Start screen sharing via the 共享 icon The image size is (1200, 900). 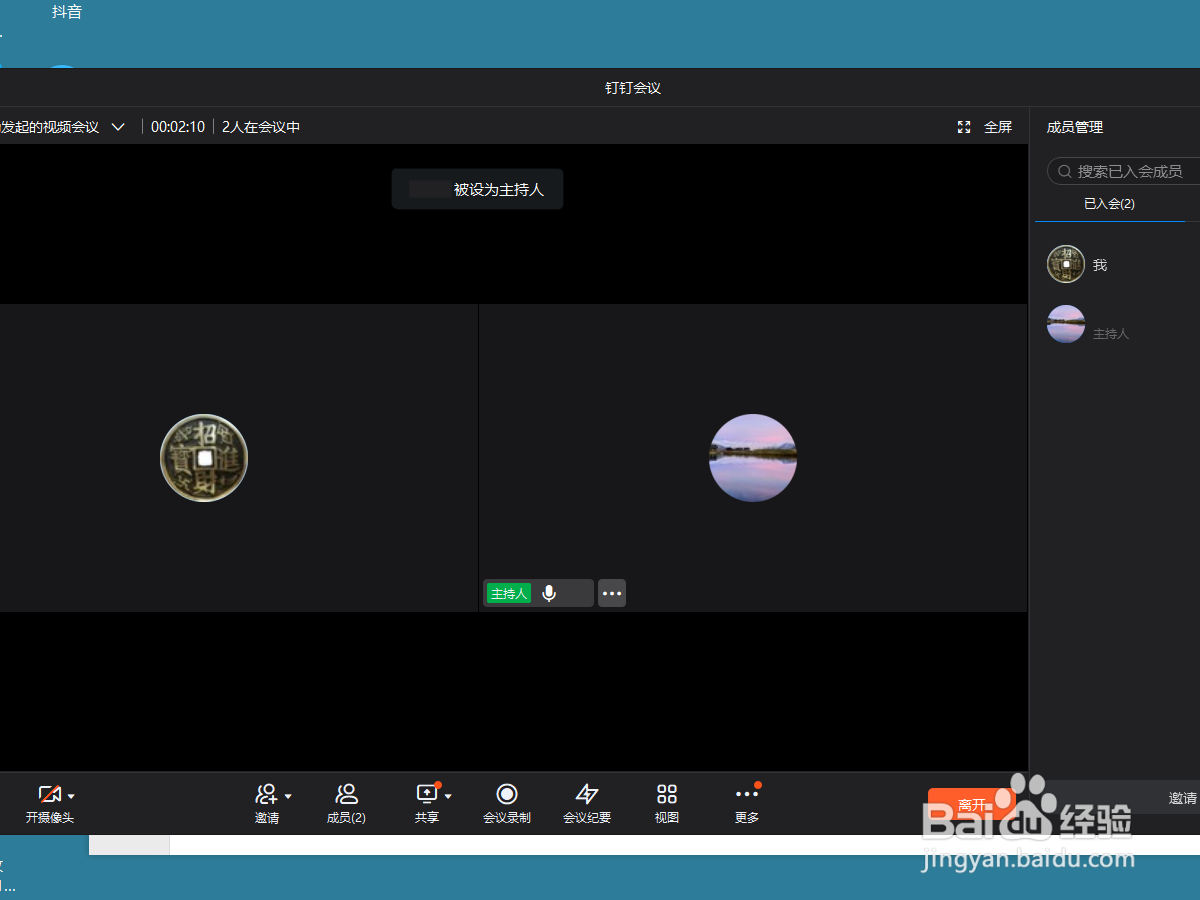pos(427,794)
